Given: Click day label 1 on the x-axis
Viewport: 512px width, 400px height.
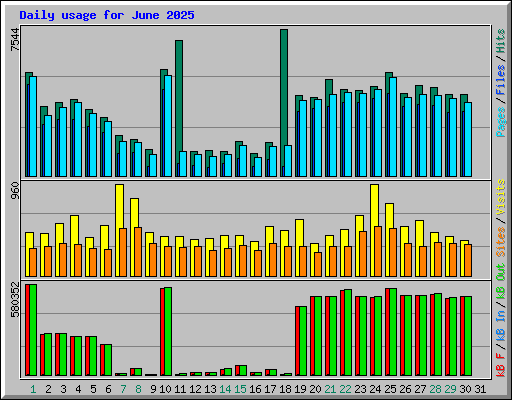Looking at the screenshot, I should click(33, 389).
